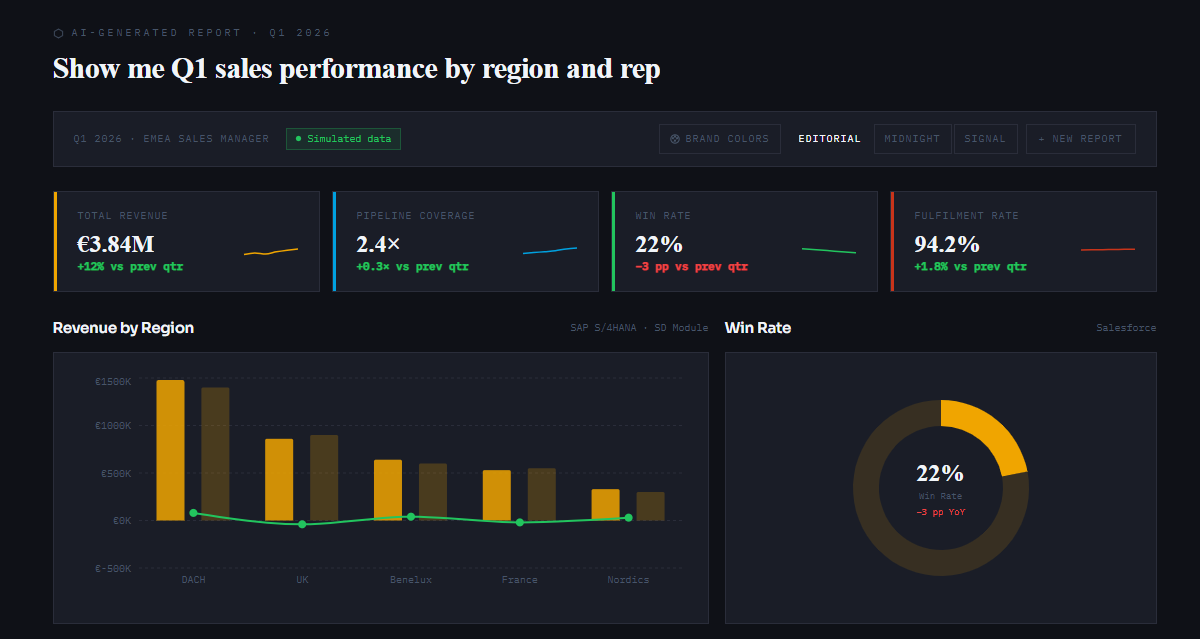This screenshot has width=1200, height=639.
Task: Click the green trend point for UK
Action: coord(302,524)
